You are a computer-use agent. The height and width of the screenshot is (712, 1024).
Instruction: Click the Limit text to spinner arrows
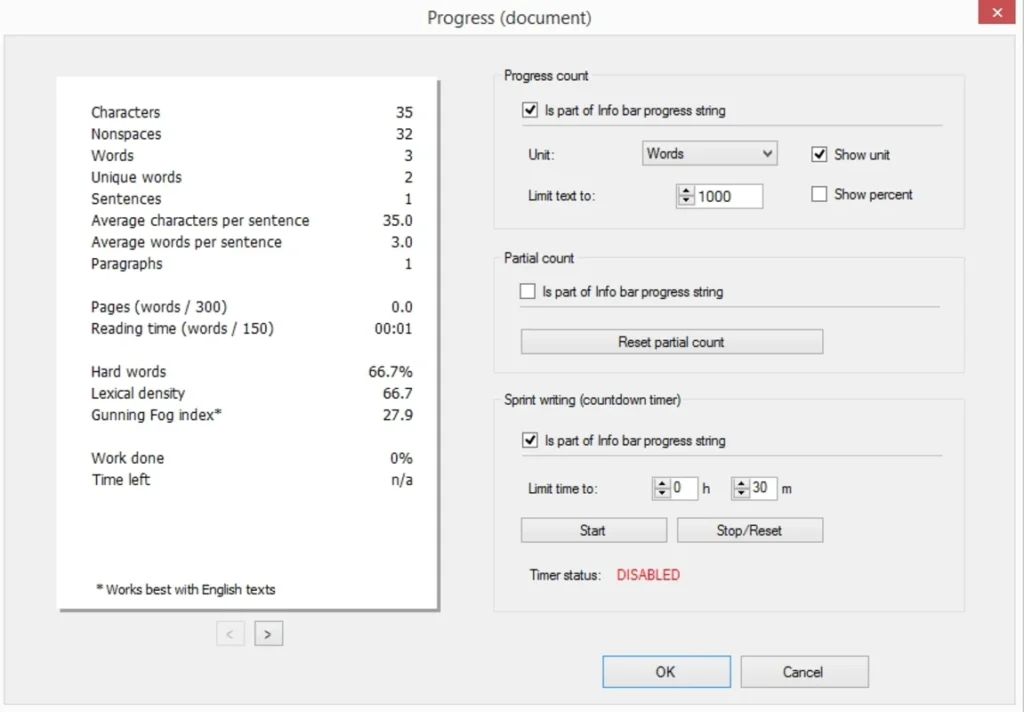click(686, 196)
